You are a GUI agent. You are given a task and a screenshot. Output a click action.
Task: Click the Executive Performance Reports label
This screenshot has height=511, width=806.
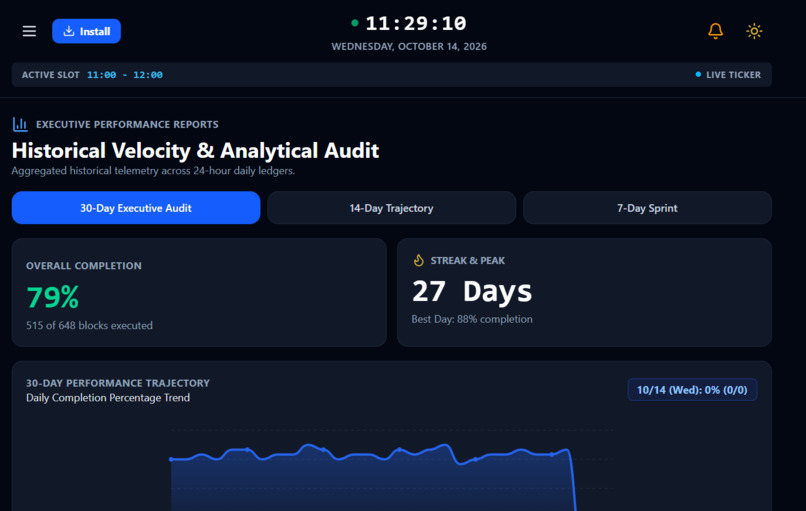click(127, 124)
